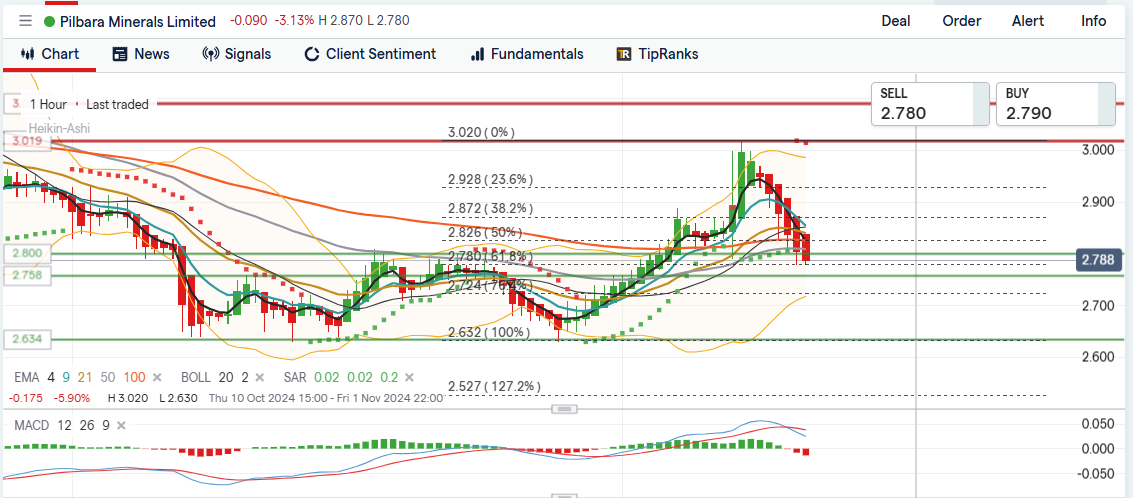Open the 1 Hour timeframe selector

pos(48,104)
